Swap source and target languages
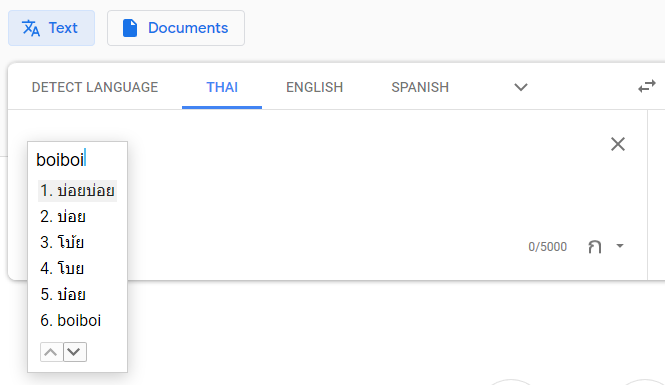This screenshot has width=665, height=385. coord(647,86)
